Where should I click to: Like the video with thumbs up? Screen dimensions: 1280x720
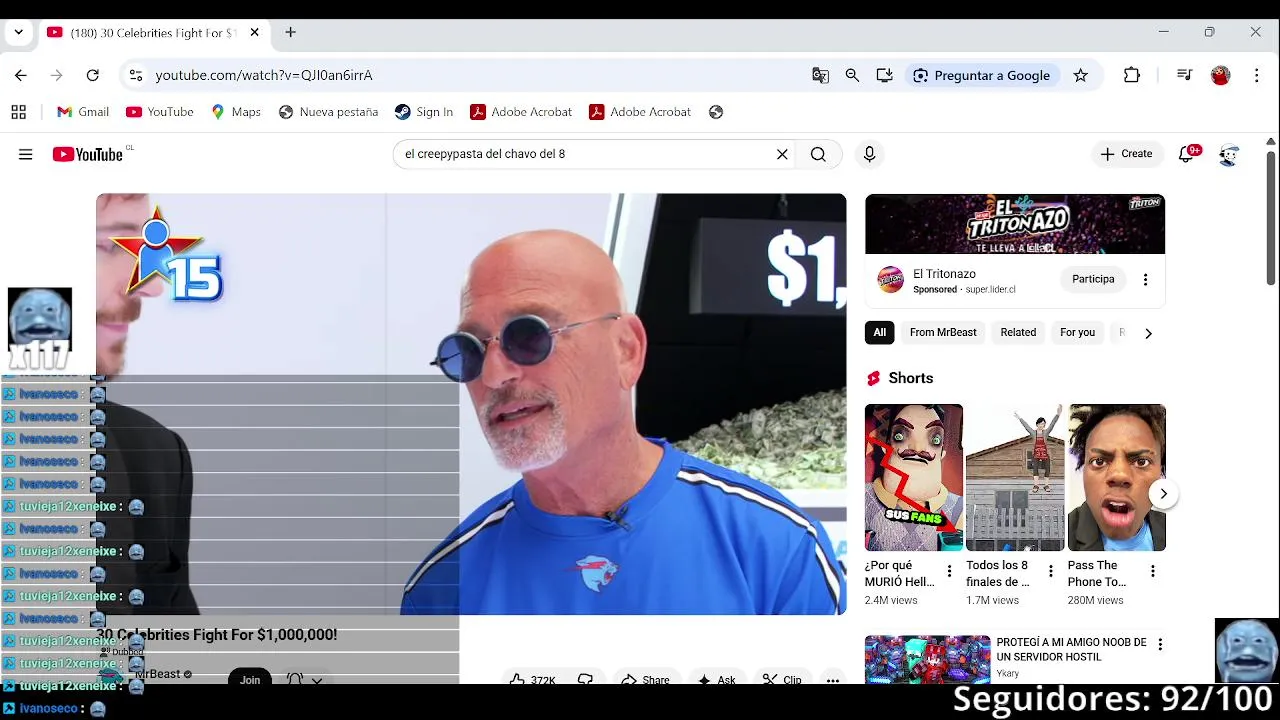pyautogui.click(x=531, y=680)
